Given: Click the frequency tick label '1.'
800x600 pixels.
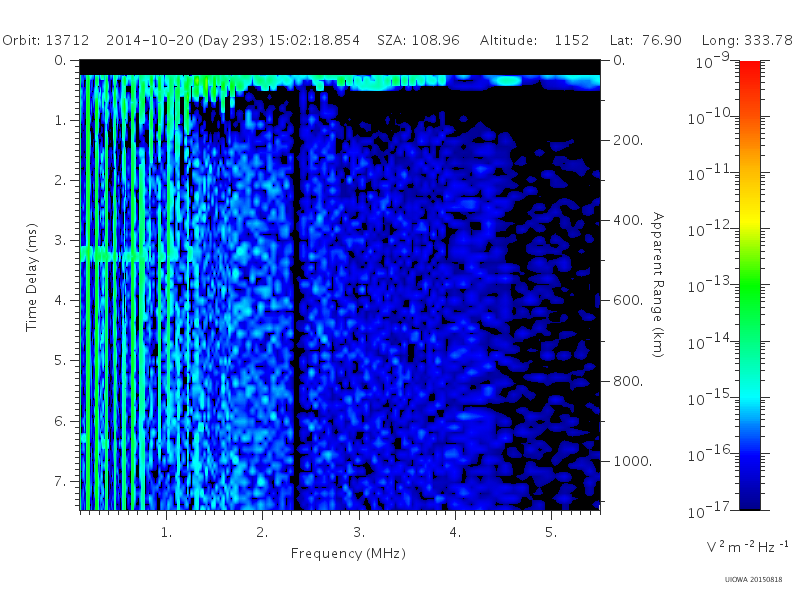Looking at the screenshot, I should (x=166, y=533).
